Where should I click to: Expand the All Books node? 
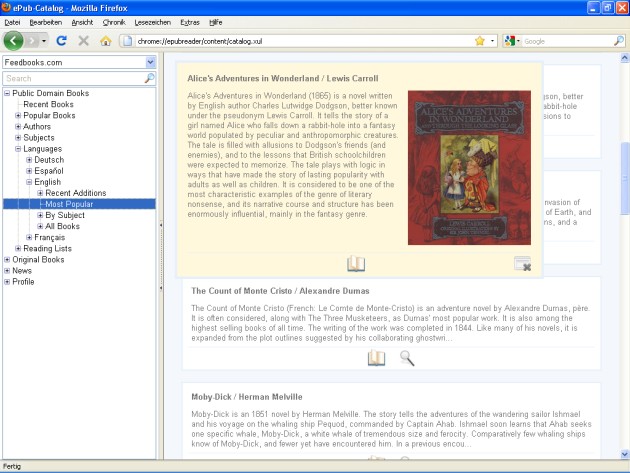(40, 226)
